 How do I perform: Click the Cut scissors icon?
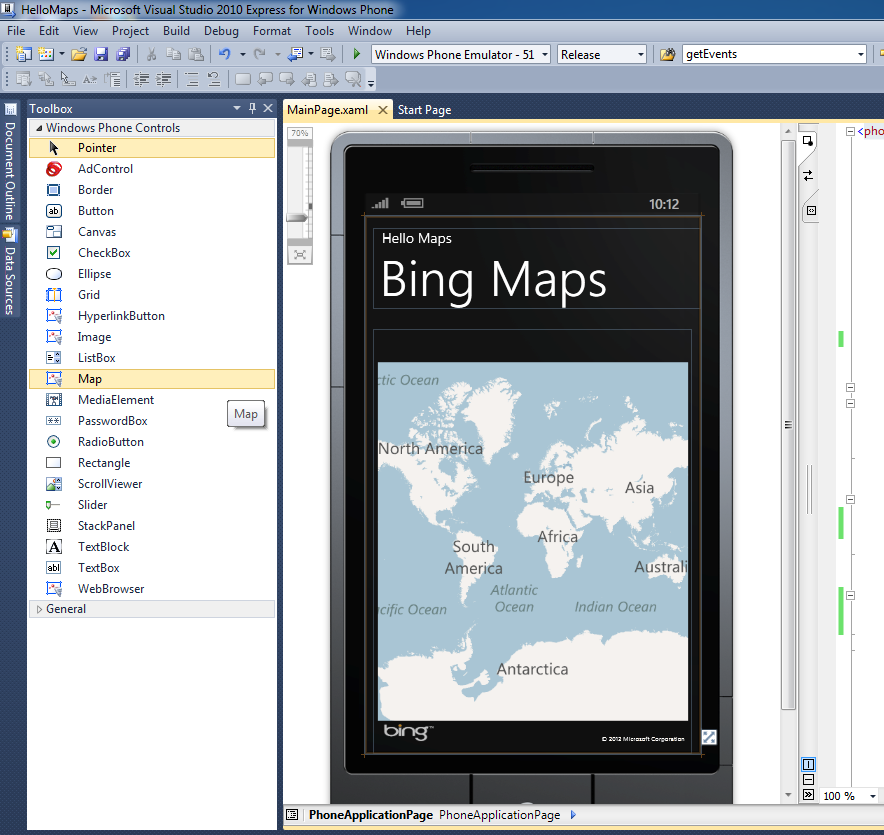[151, 54]
